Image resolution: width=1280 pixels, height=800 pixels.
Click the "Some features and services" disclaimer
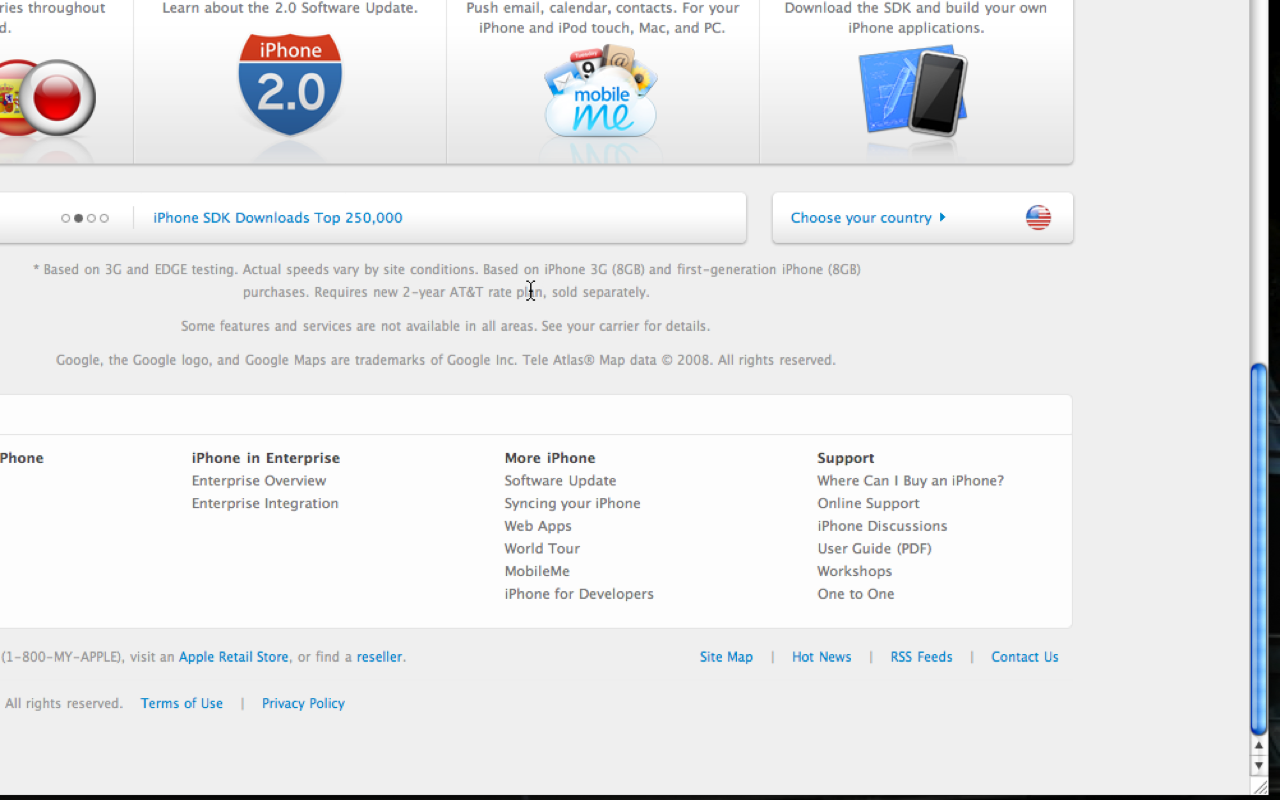(x=446, y=326)
